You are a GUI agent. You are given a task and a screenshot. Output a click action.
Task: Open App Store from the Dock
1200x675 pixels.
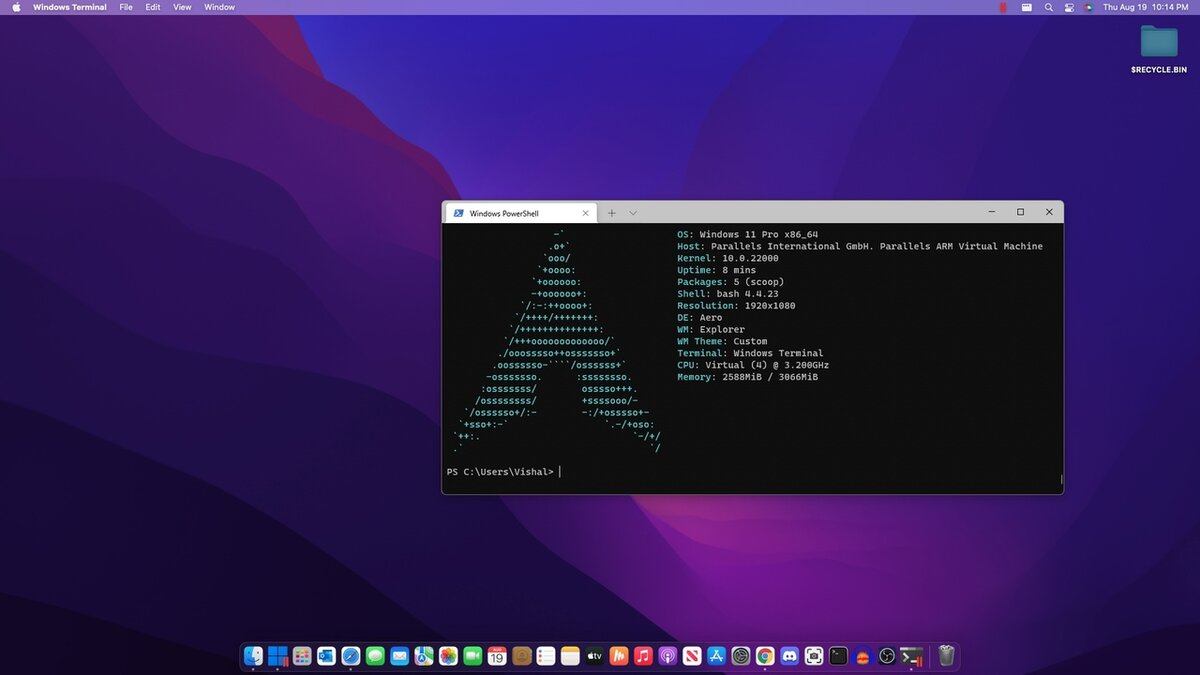[716, 656]
